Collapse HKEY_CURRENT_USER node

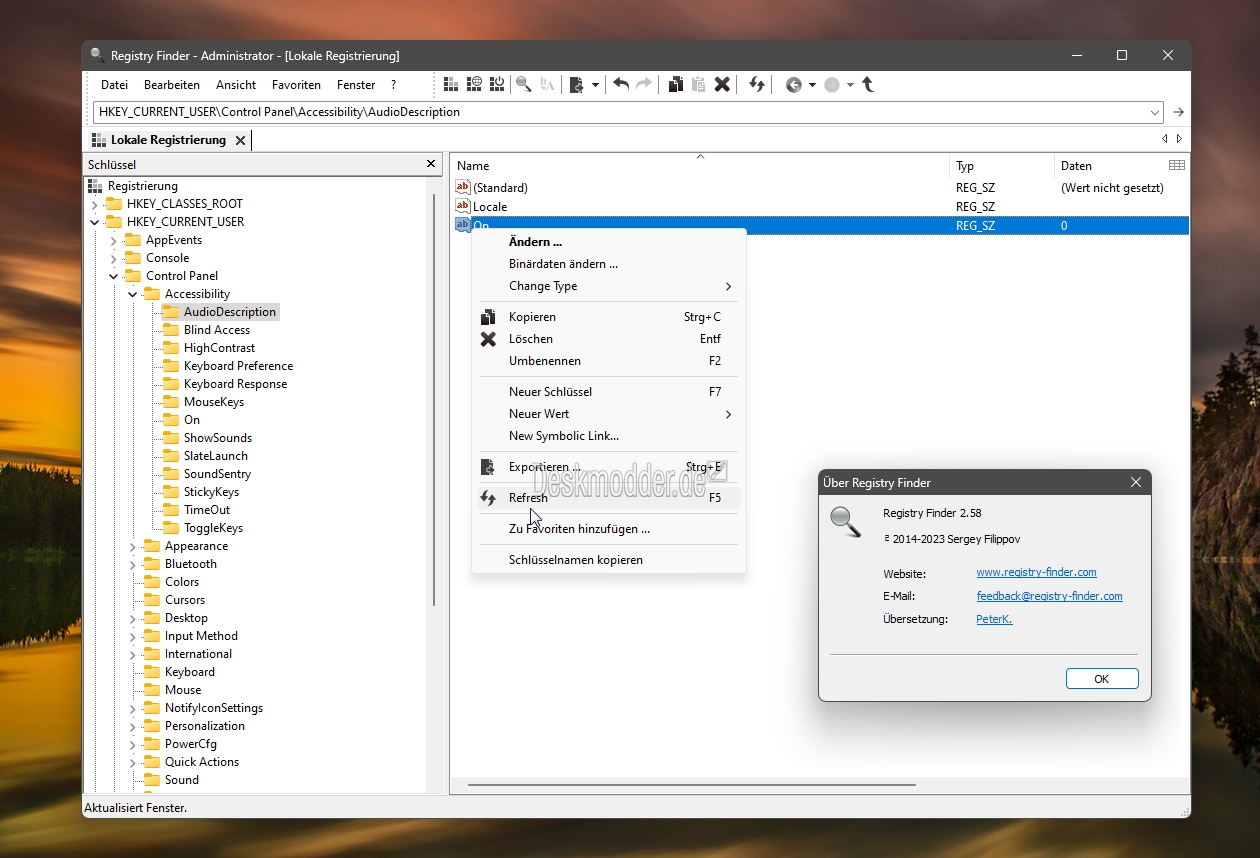94,222
